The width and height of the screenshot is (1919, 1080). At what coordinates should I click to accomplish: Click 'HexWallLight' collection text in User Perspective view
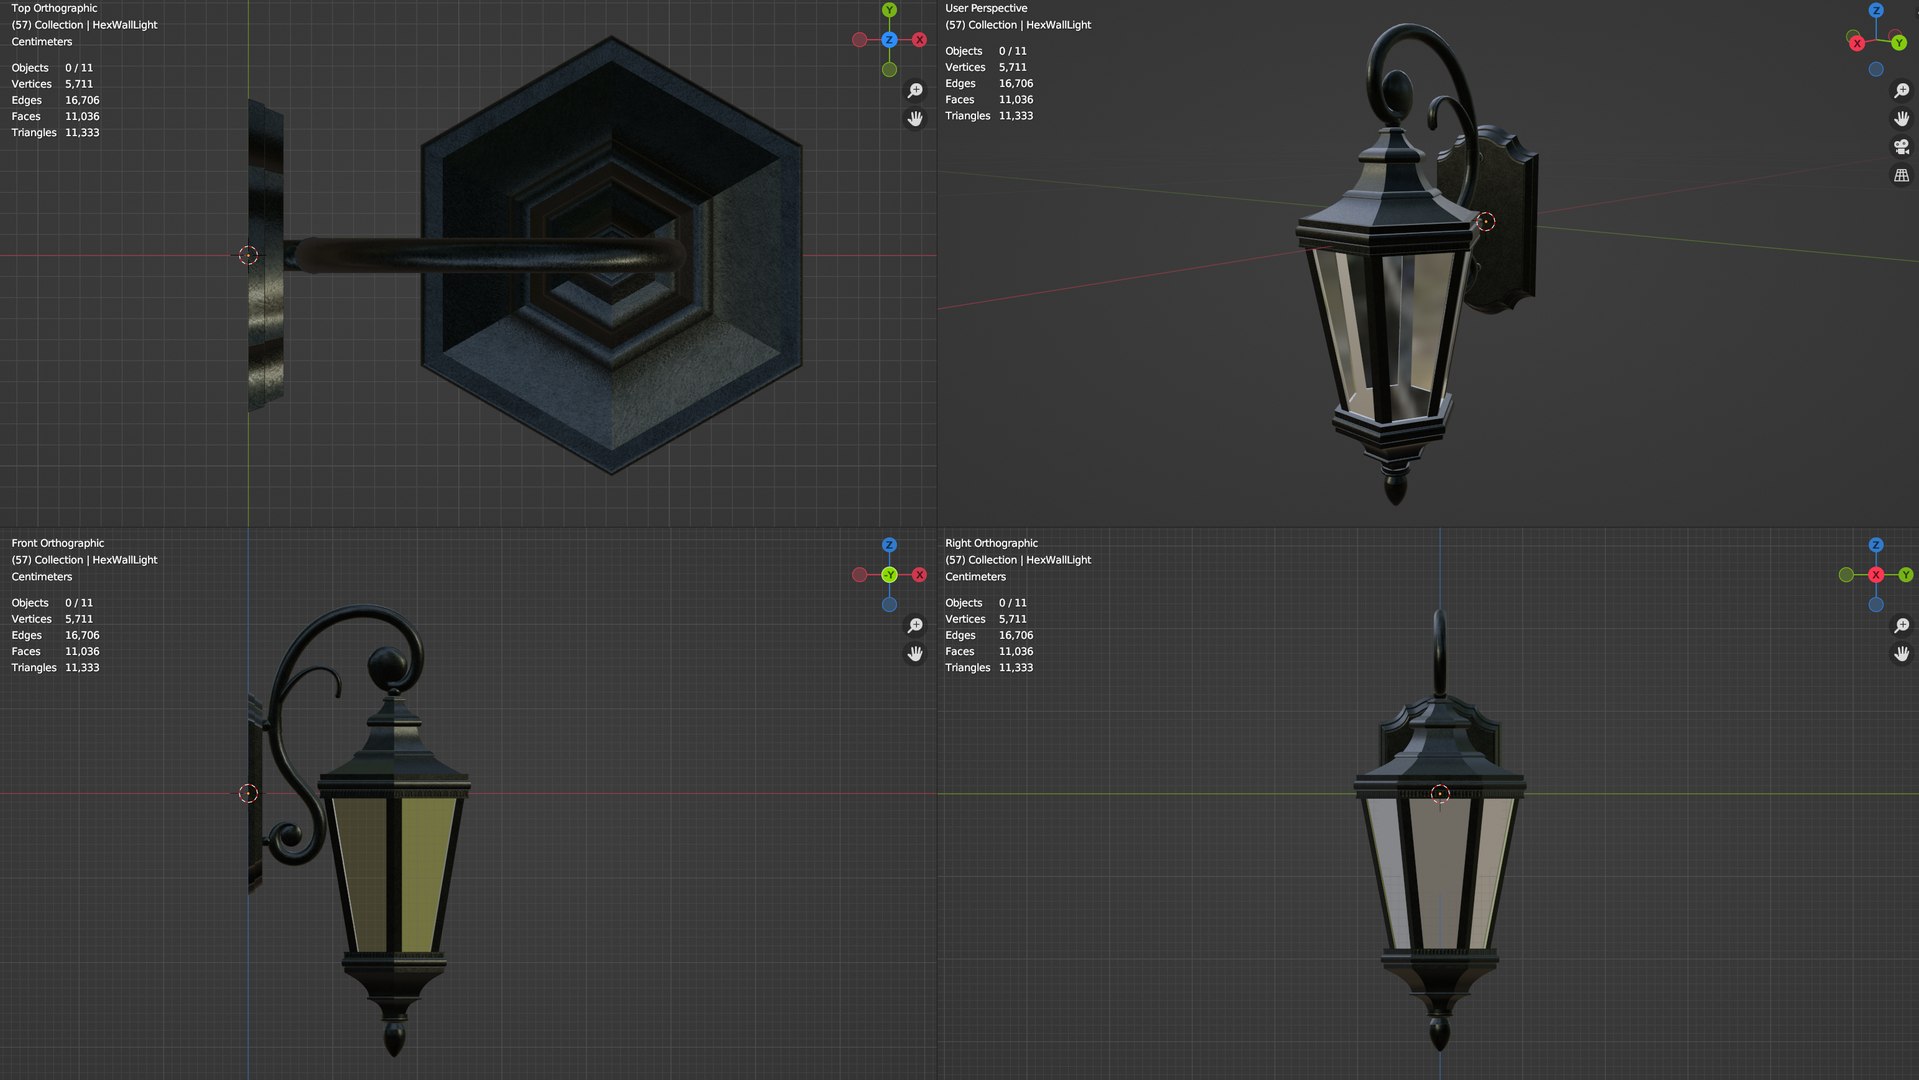1058,25
